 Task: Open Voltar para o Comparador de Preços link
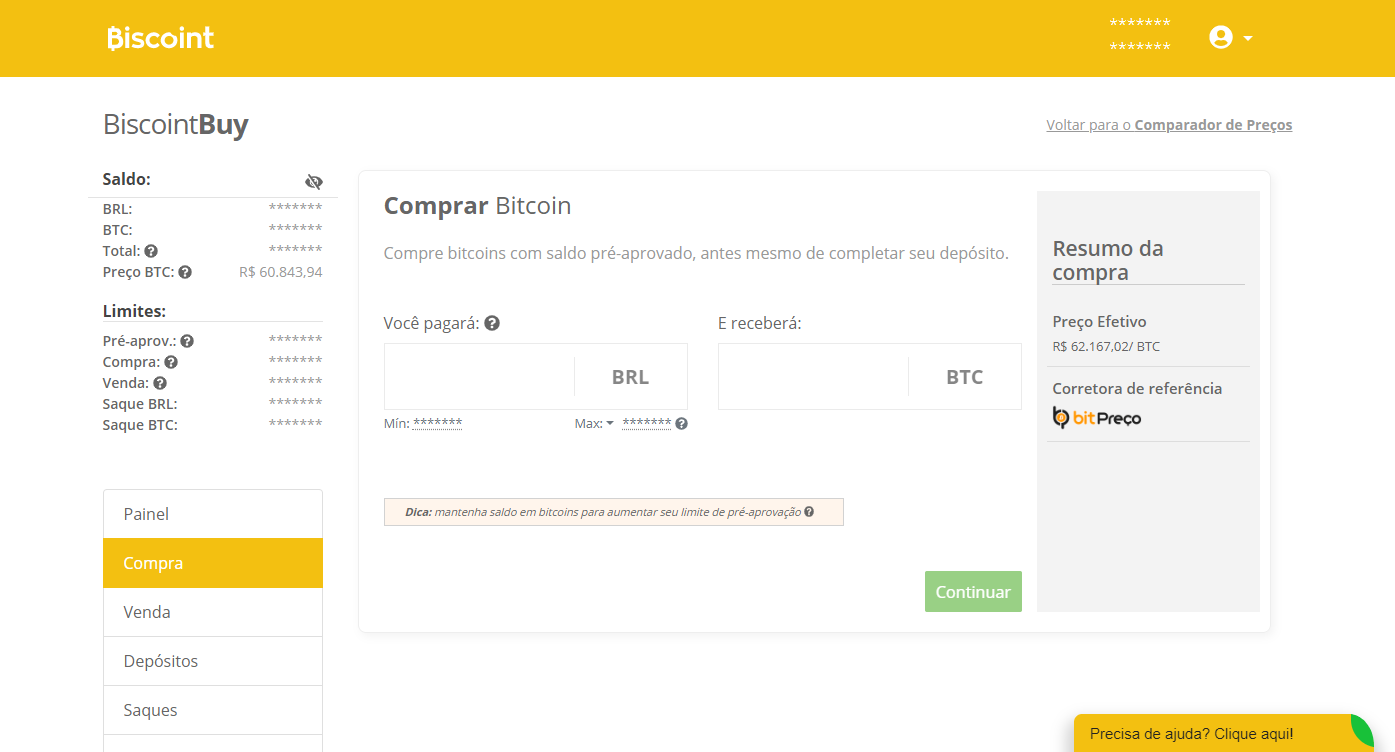tap(1169, 125)
